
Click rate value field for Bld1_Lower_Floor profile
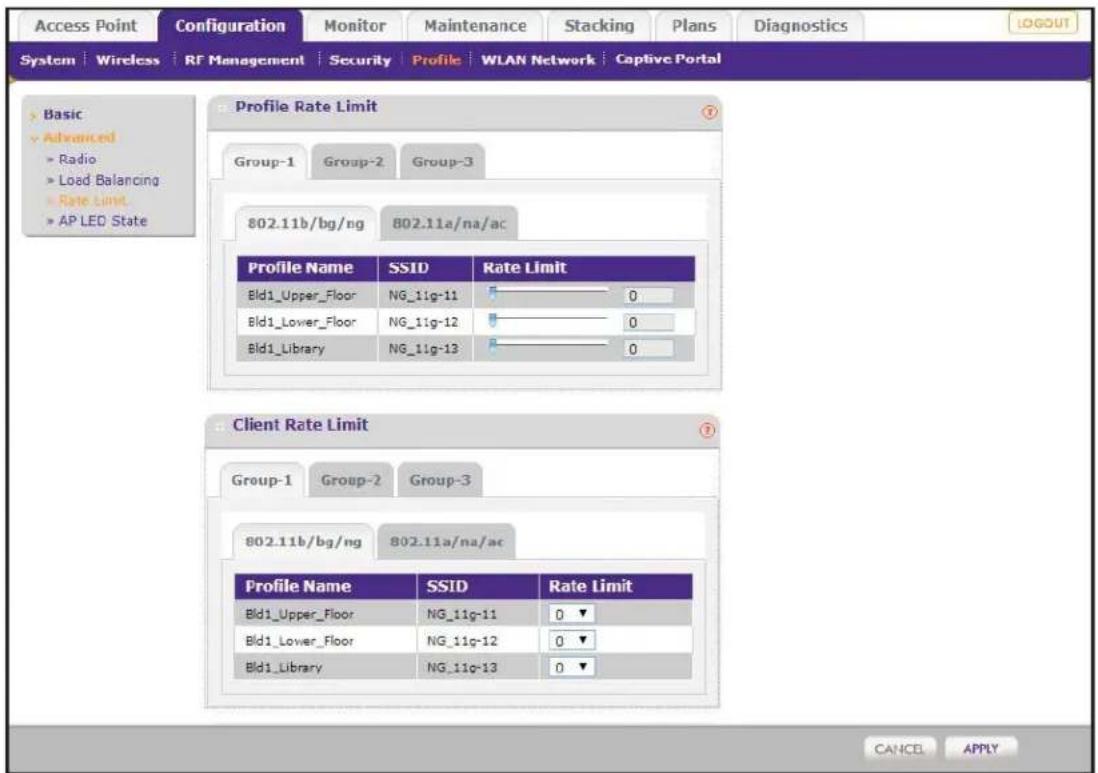point(648,322)
